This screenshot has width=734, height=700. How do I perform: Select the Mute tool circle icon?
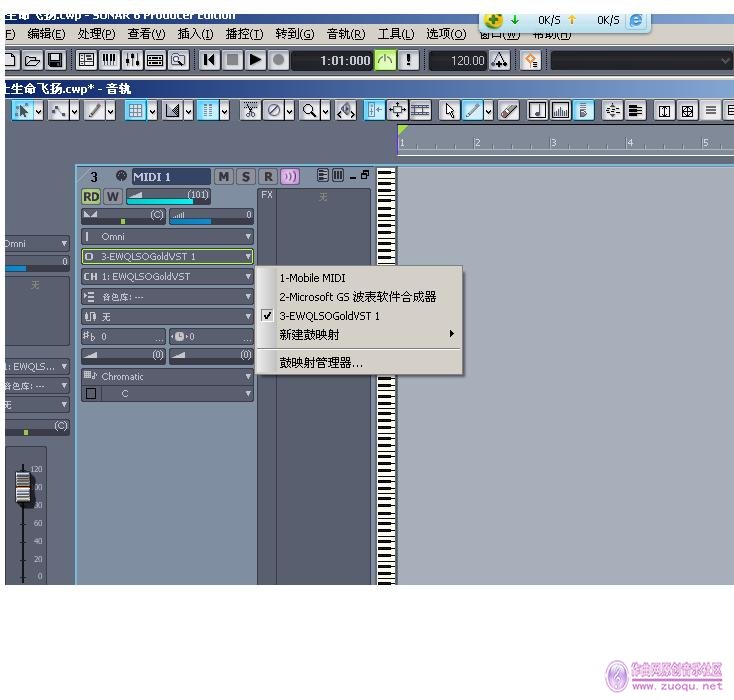click(274, 111)
